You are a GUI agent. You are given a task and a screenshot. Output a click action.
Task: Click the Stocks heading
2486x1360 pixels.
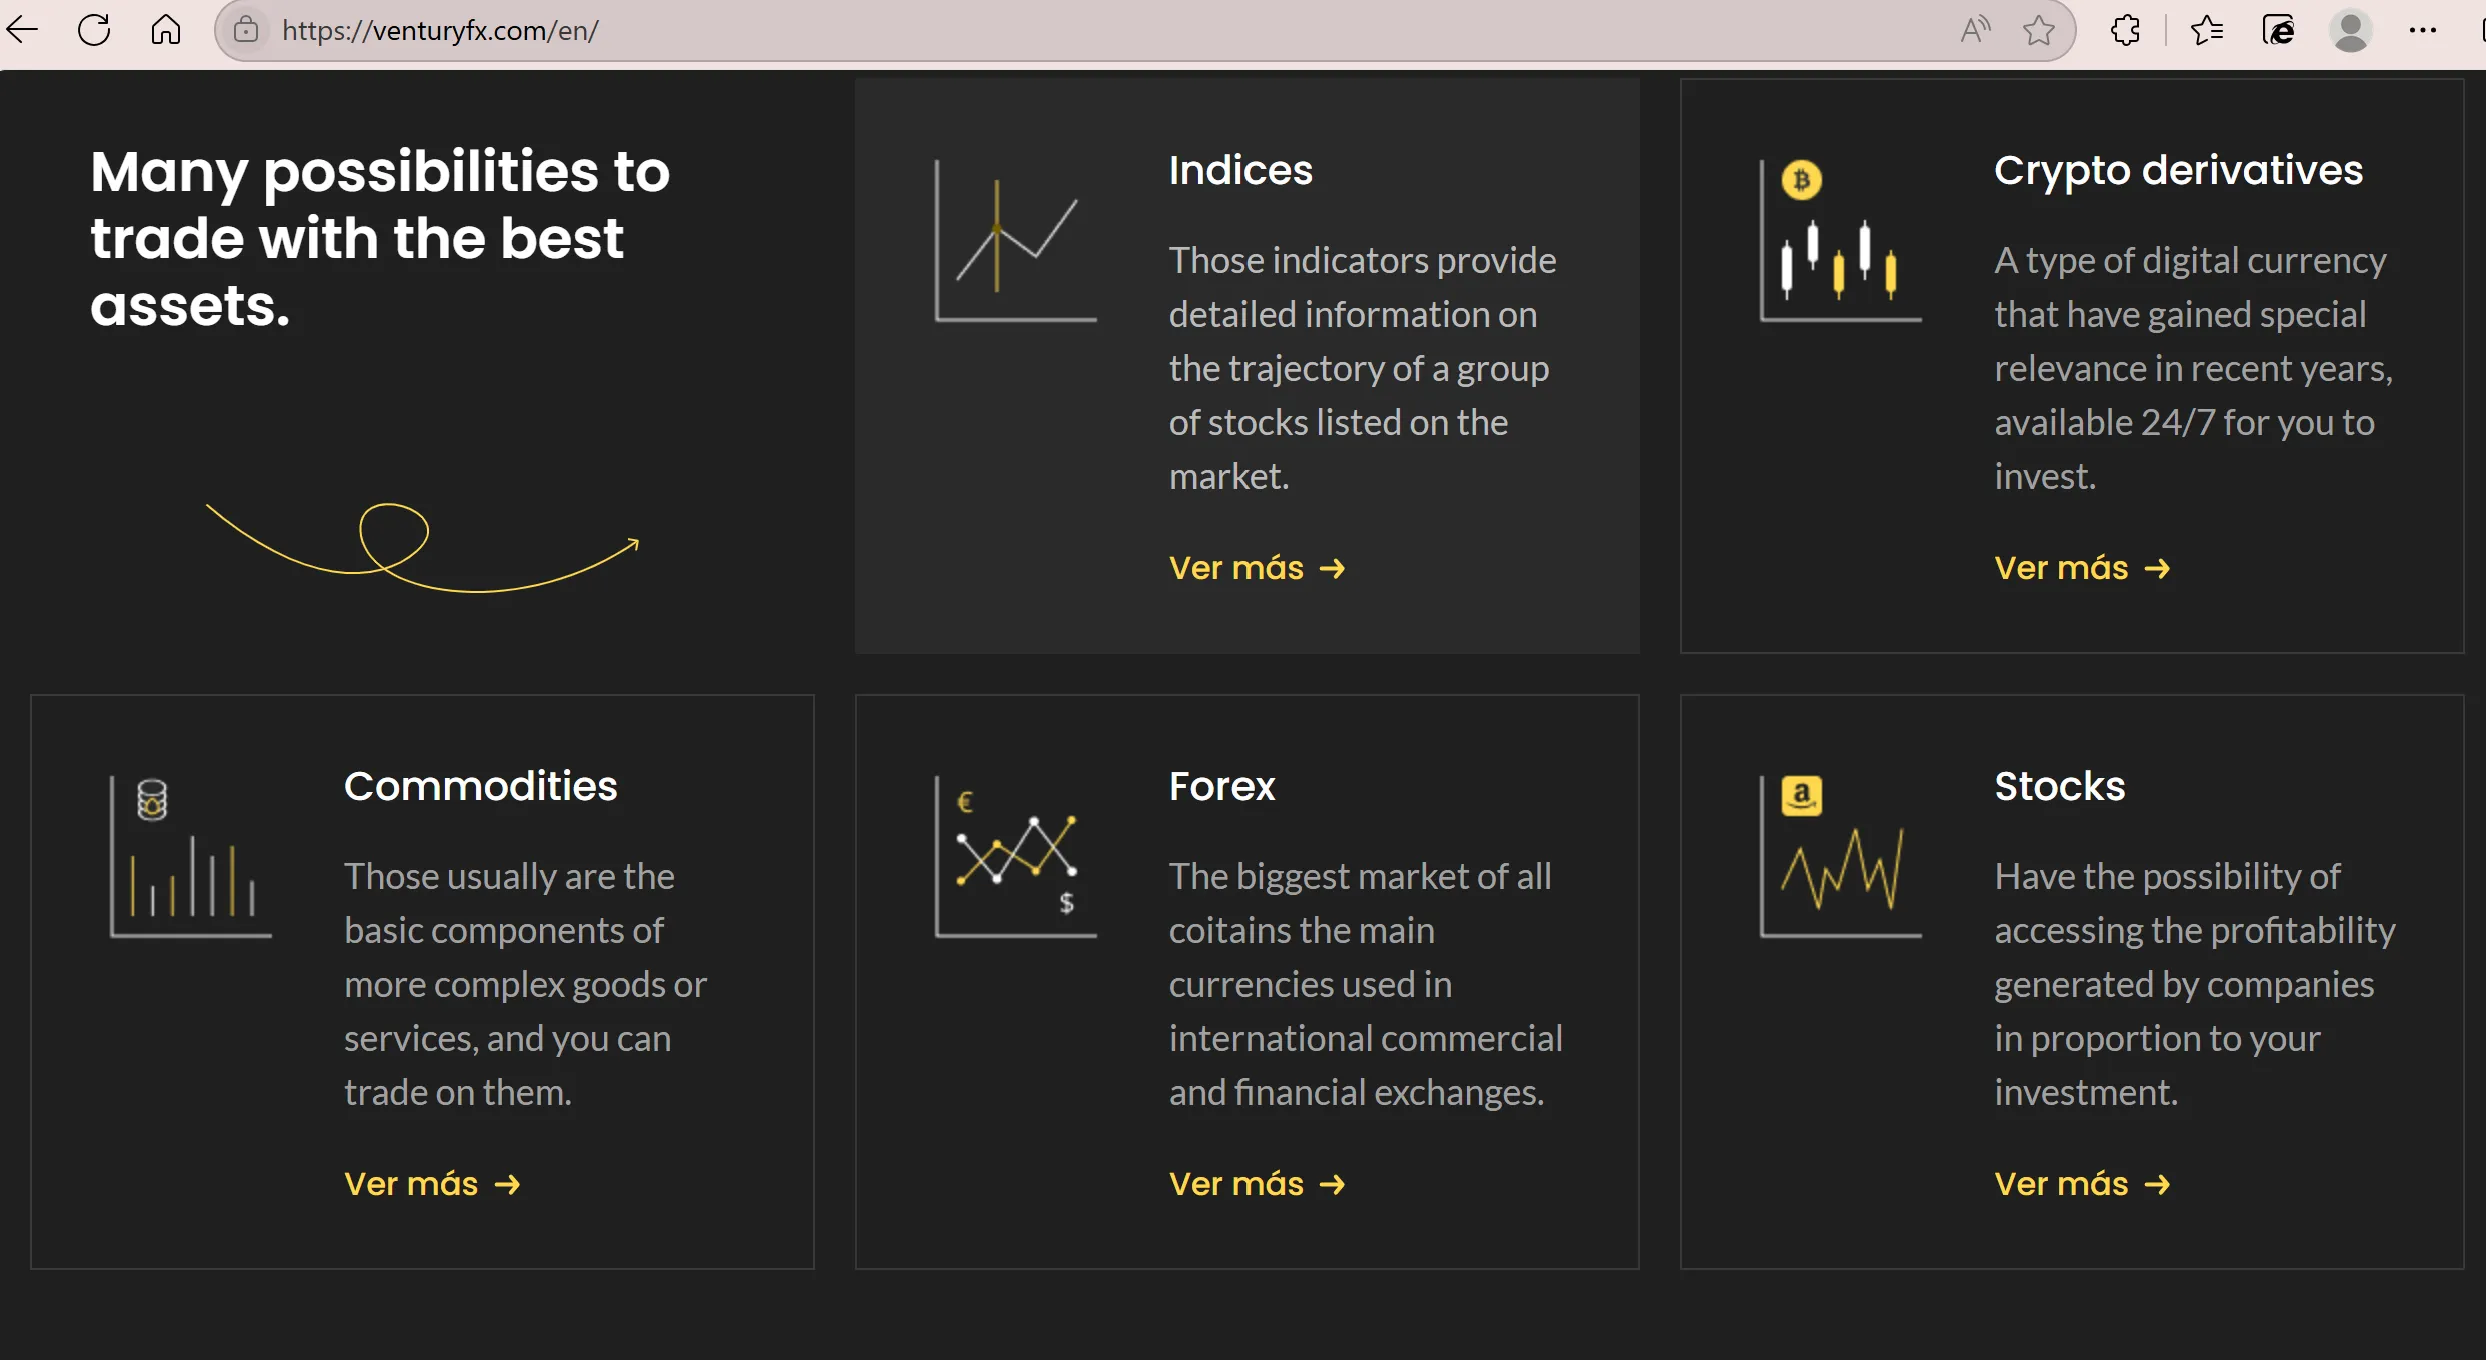(2059, 786)
